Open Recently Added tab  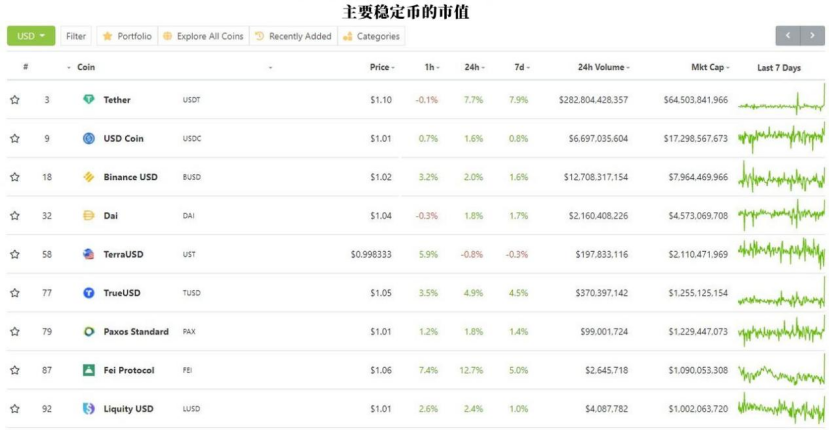point(293,36)
